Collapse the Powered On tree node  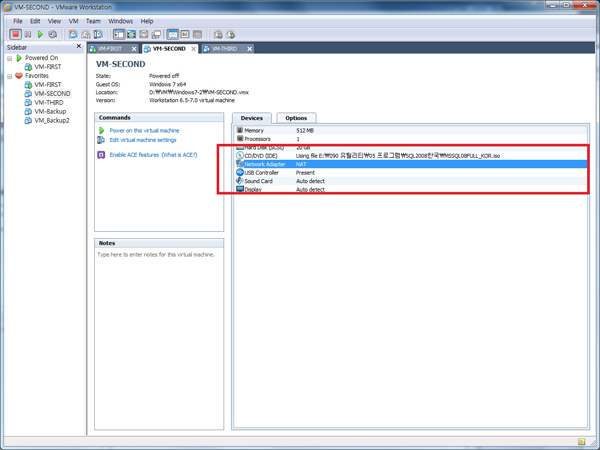[x=10, y=59]
